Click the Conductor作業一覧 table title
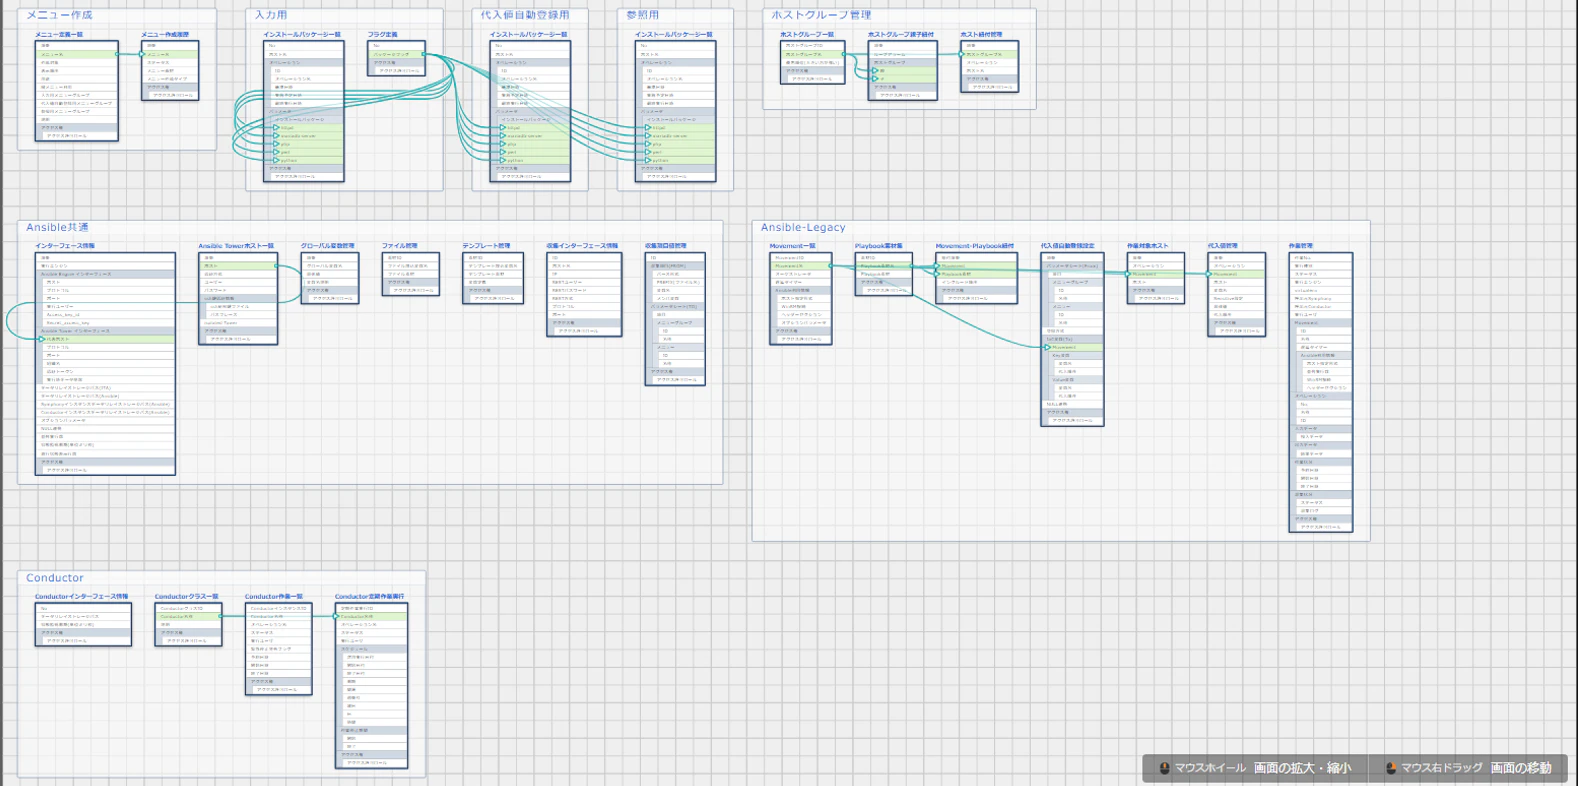This screenshot has width=1578, height=786. pos(274,597)
